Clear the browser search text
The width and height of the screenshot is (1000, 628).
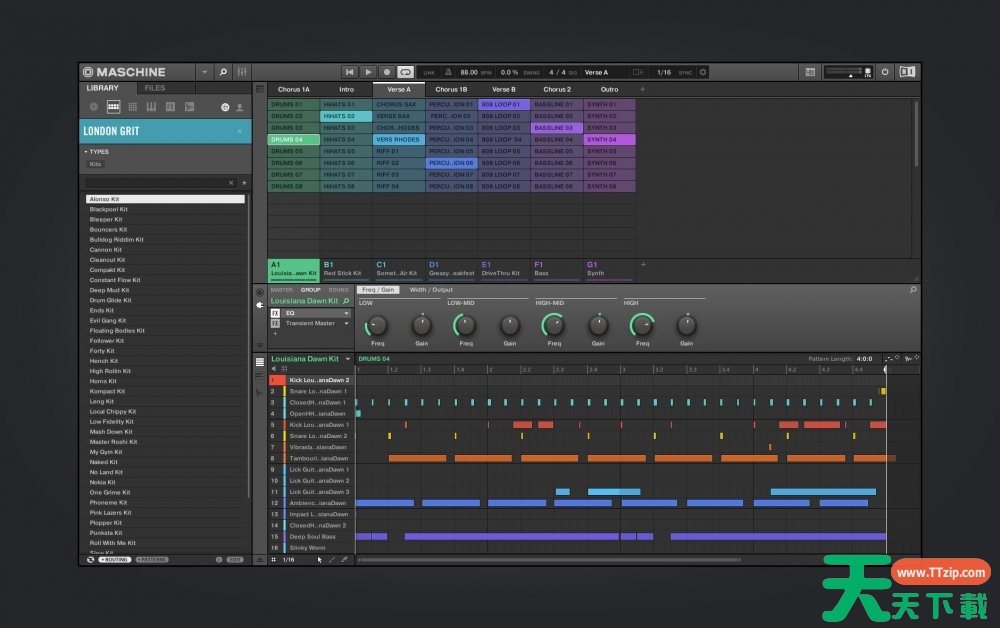[231, 183]
